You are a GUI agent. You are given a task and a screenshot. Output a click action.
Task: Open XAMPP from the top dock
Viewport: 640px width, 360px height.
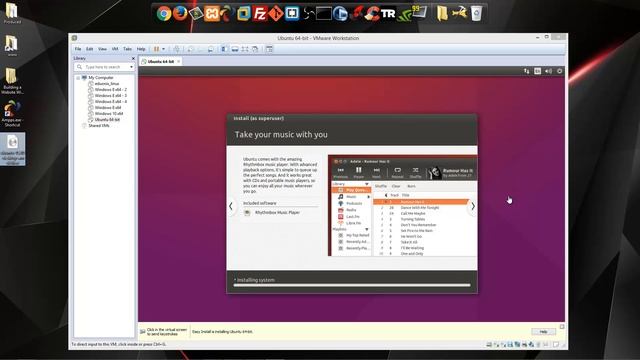pyautogui.click(x=212, y=14)
